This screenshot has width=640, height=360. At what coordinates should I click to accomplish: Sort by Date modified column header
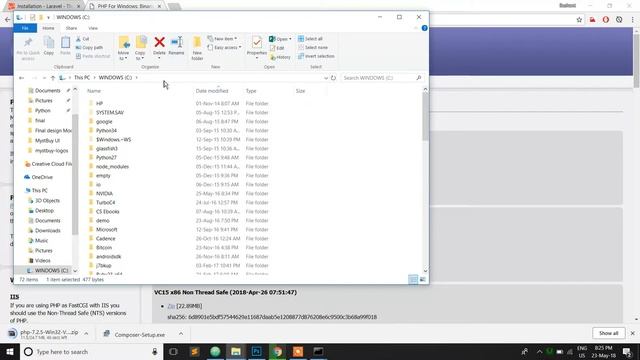(212, 91)
